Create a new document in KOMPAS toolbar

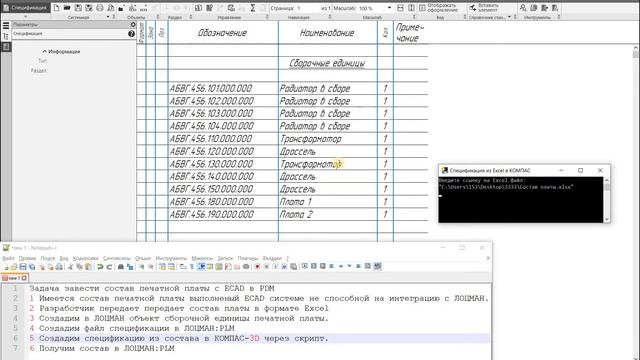click(x=56, y=8)
